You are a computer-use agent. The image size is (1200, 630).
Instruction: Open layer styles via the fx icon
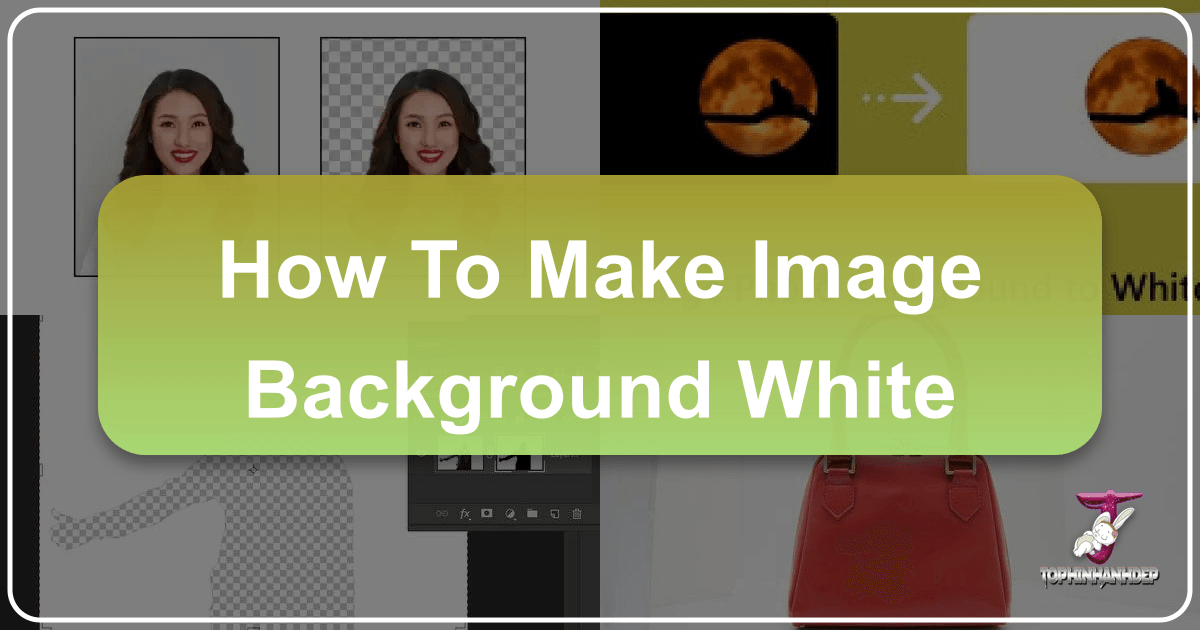(x=465, y=513)
